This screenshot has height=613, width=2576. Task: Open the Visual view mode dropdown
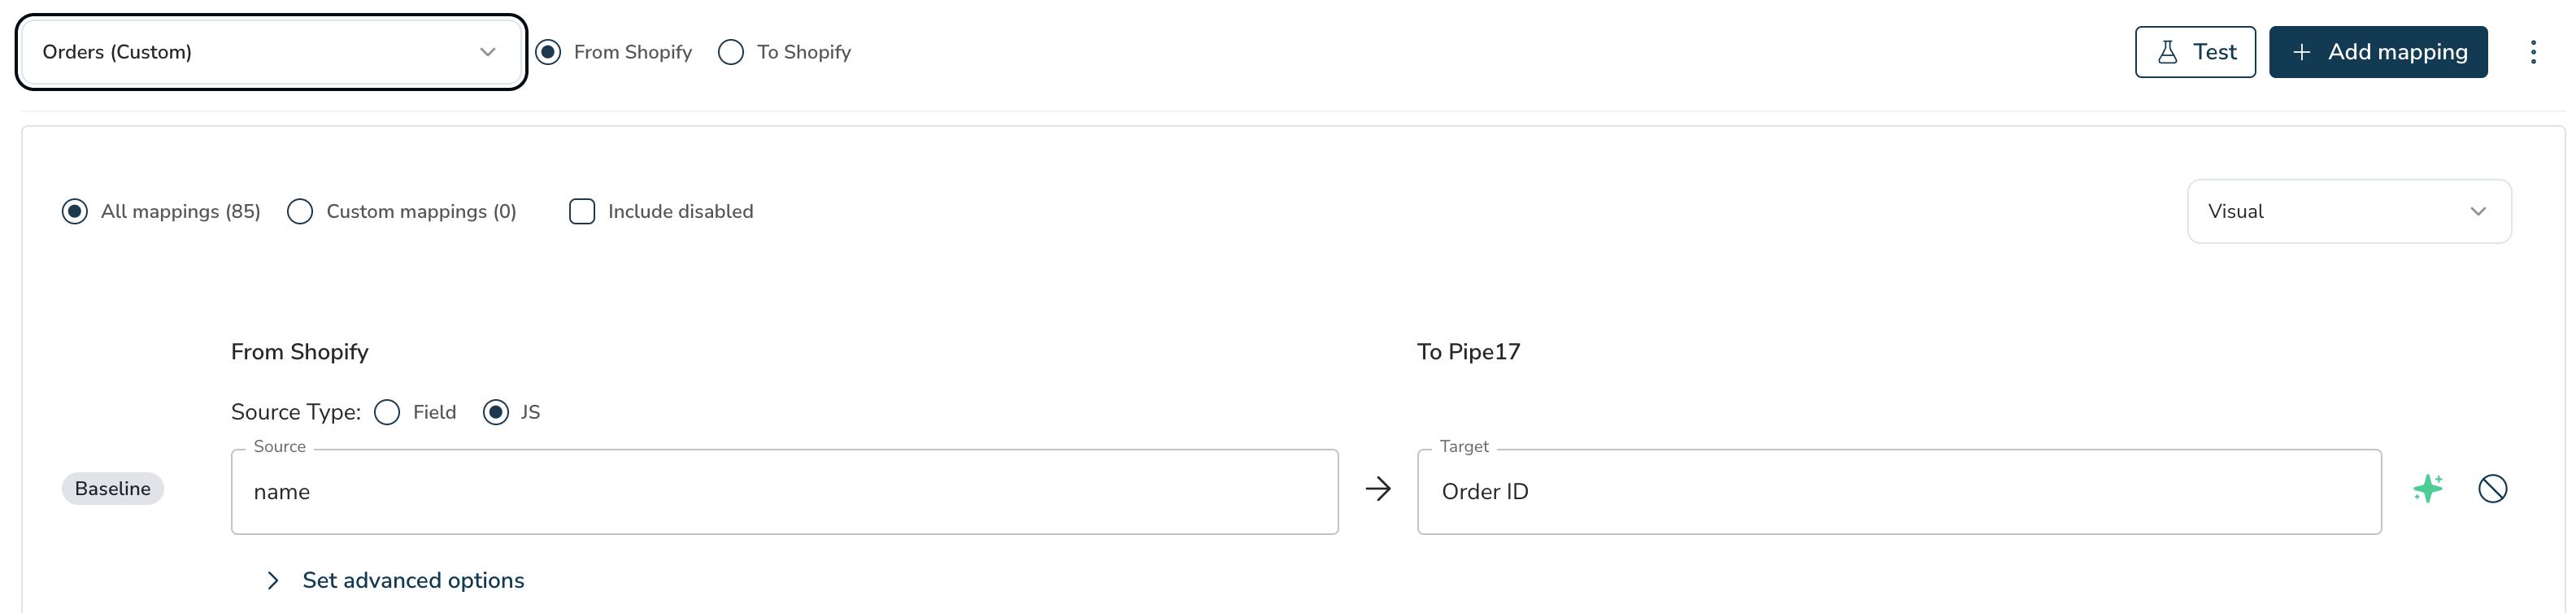(x=2349, y=211)
